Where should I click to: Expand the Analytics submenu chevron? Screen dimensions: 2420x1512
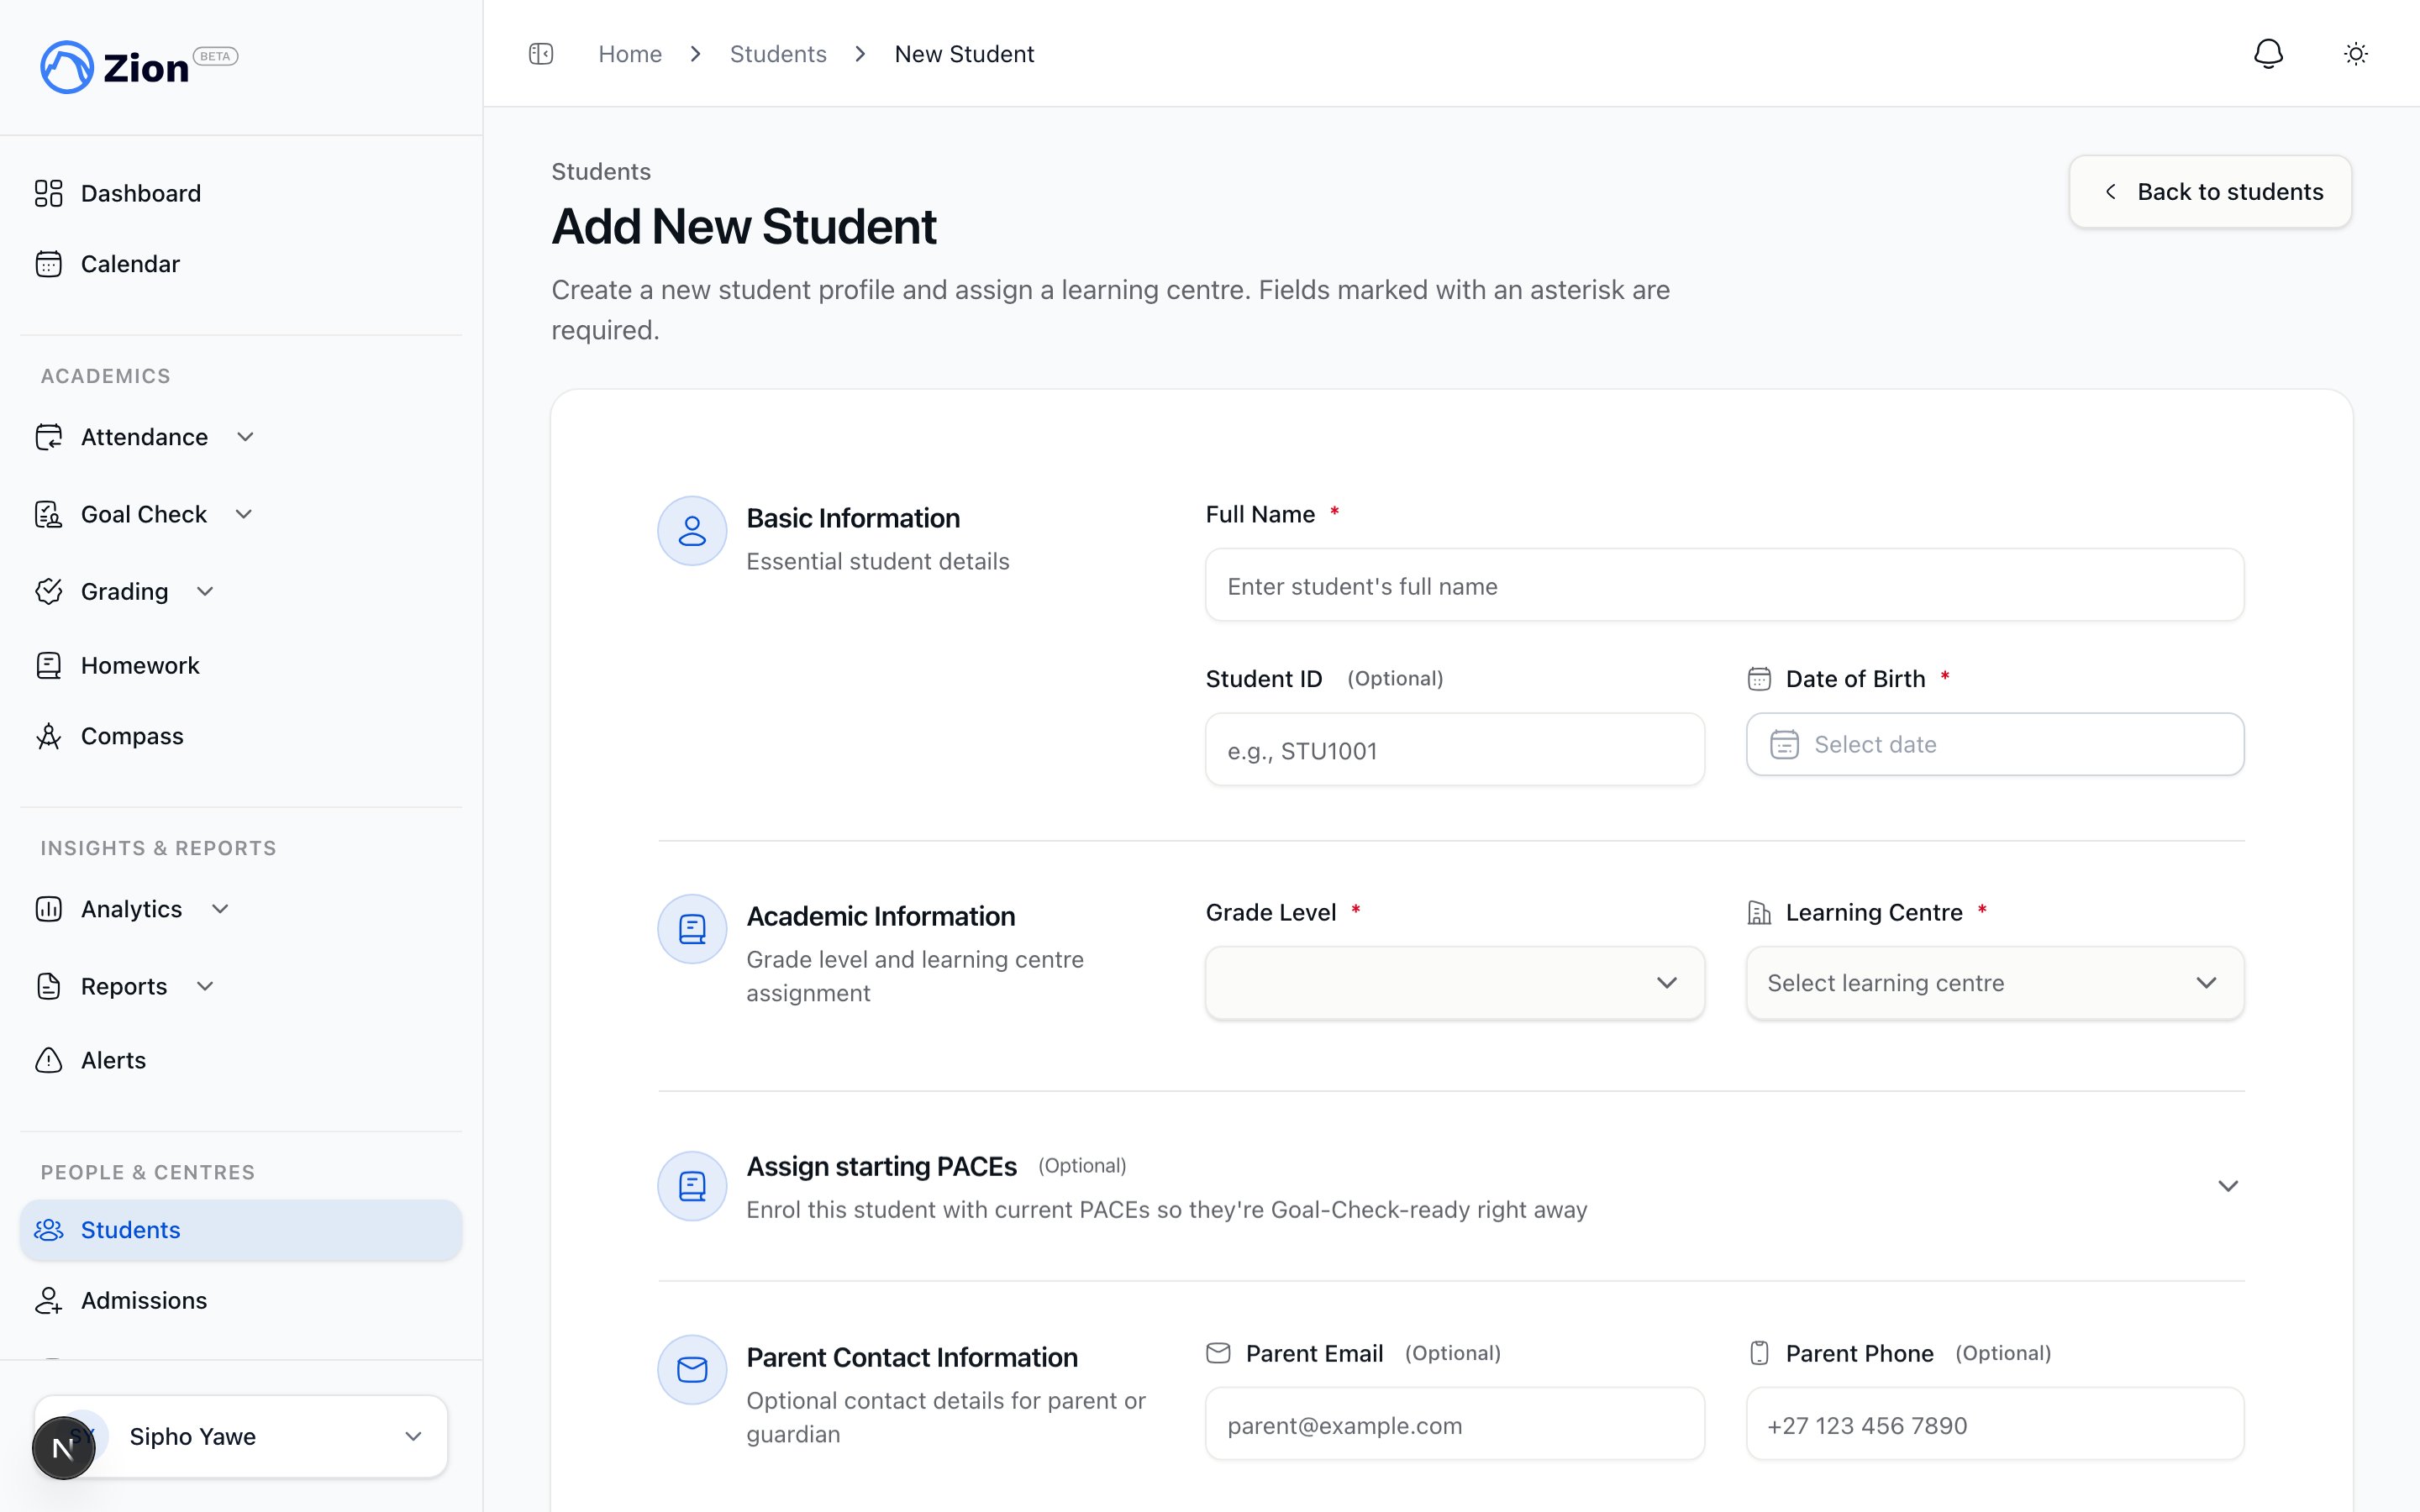(x=221, y=909)
